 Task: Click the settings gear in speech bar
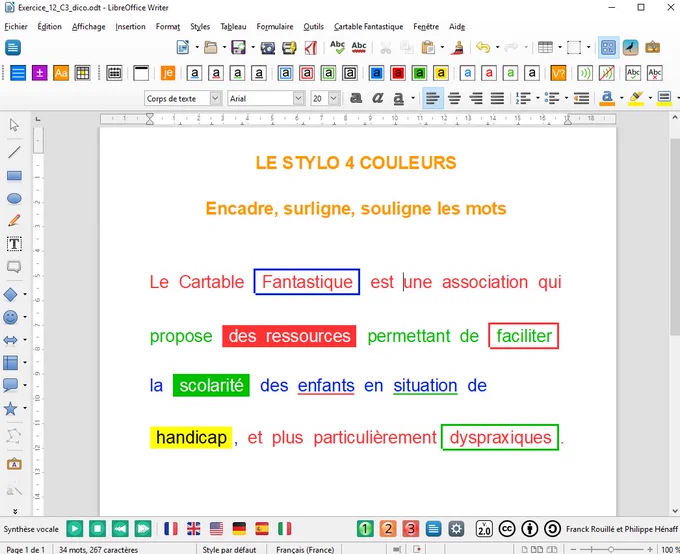pos(456,528)
